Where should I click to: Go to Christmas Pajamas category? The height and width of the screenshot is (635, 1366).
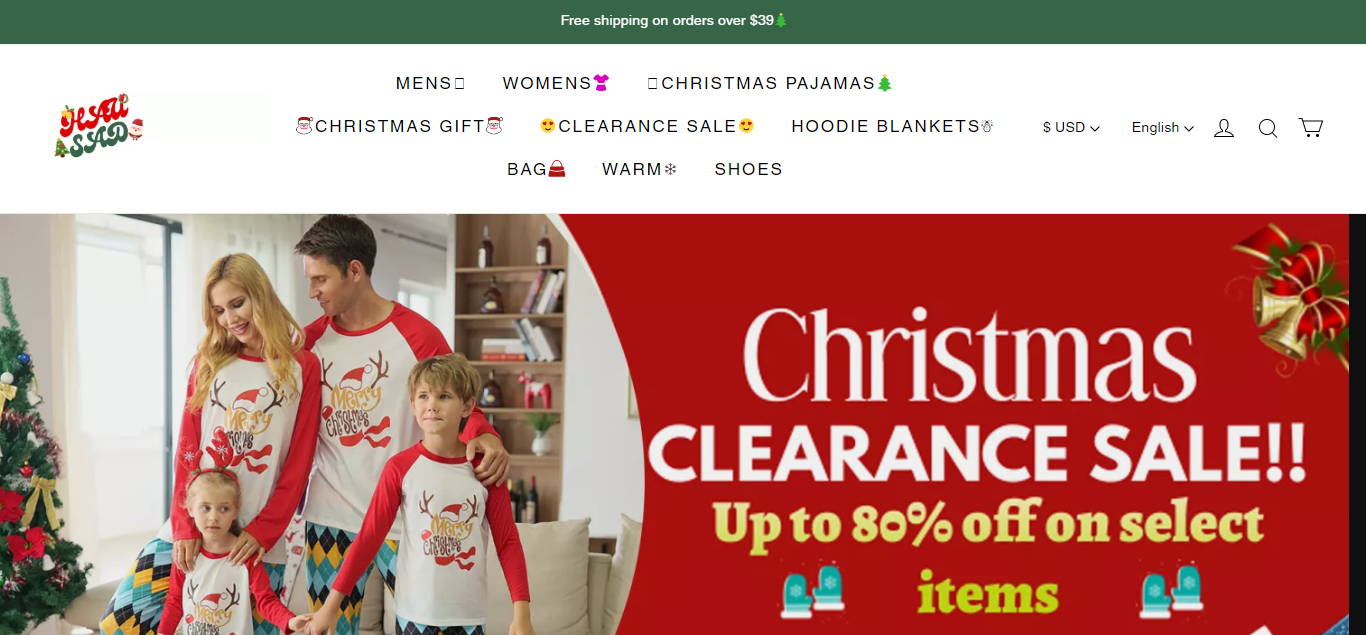(770, 83)
